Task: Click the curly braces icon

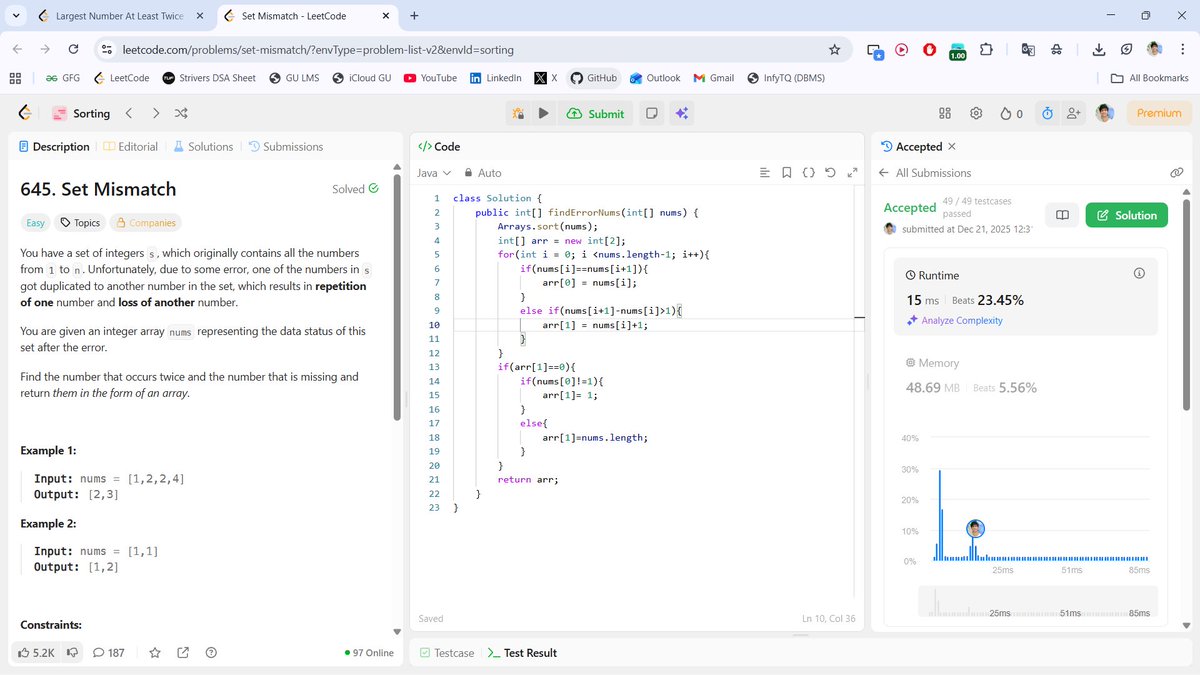Action: (808, 173)
